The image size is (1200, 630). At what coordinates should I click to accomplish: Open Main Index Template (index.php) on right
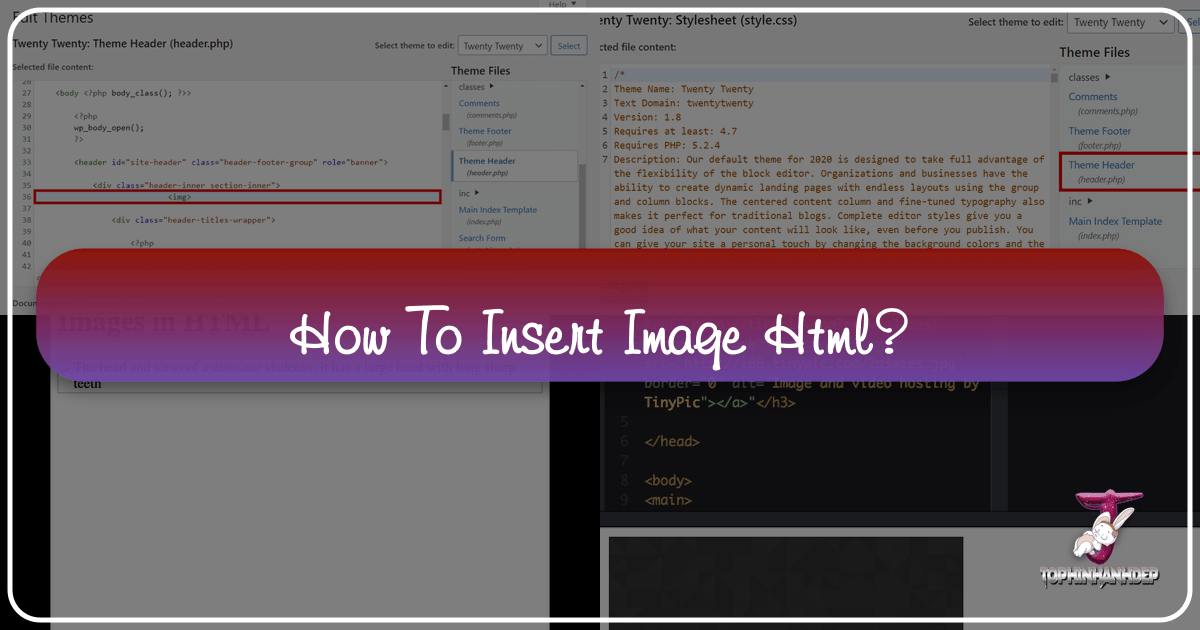tap(1116, 222)
